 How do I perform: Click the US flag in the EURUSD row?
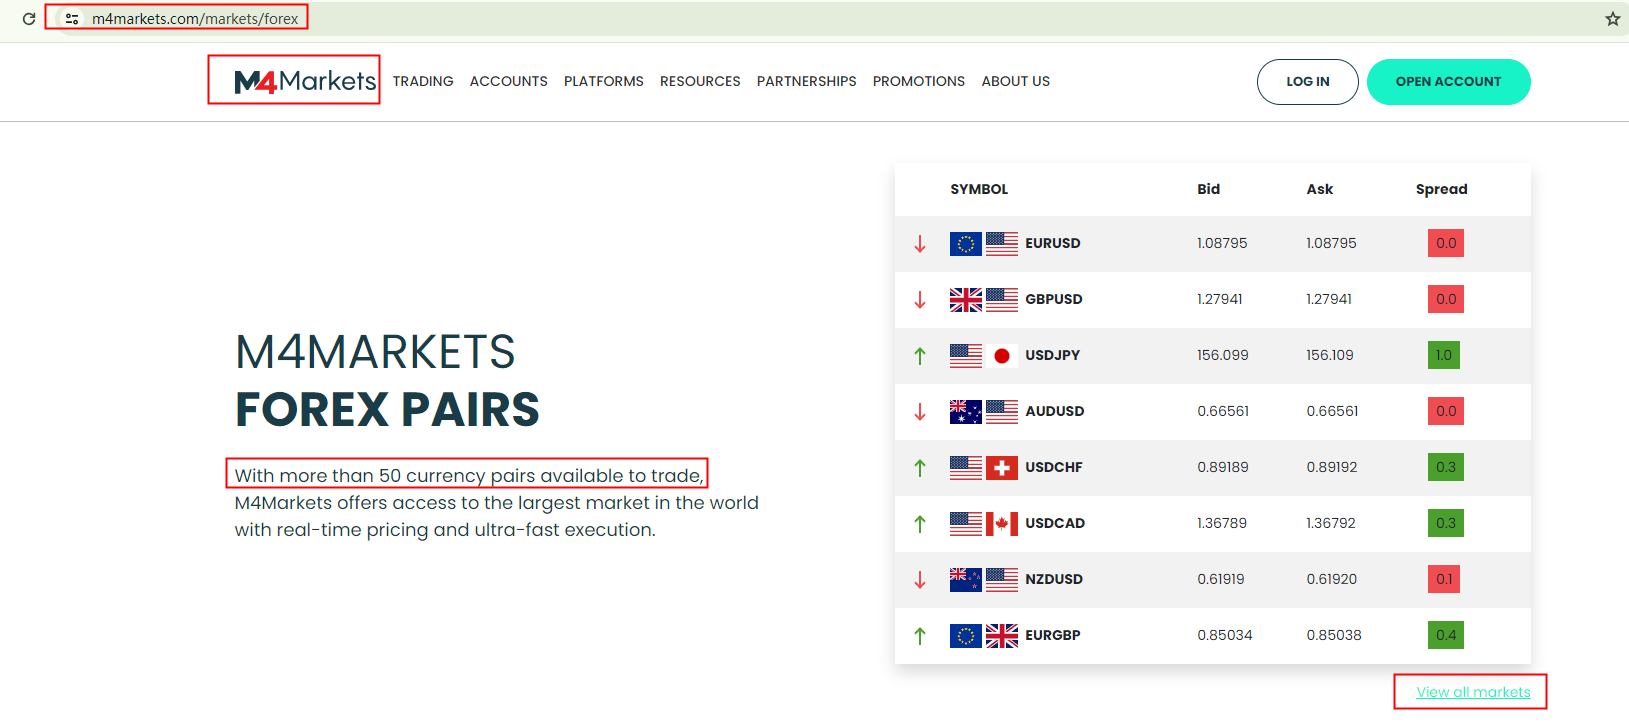[1002, 243]
